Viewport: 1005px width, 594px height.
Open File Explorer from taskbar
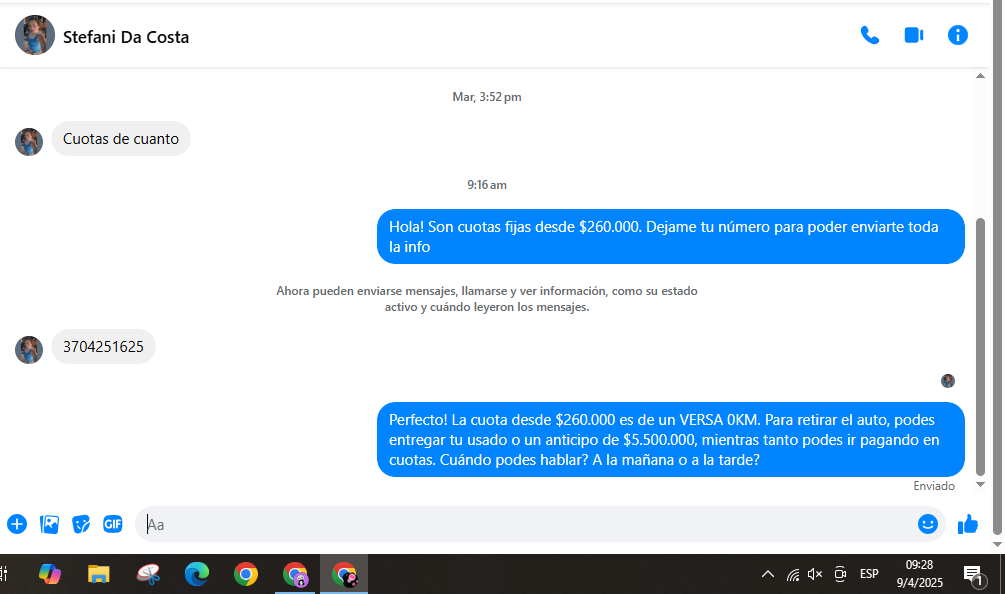(98, 574)
